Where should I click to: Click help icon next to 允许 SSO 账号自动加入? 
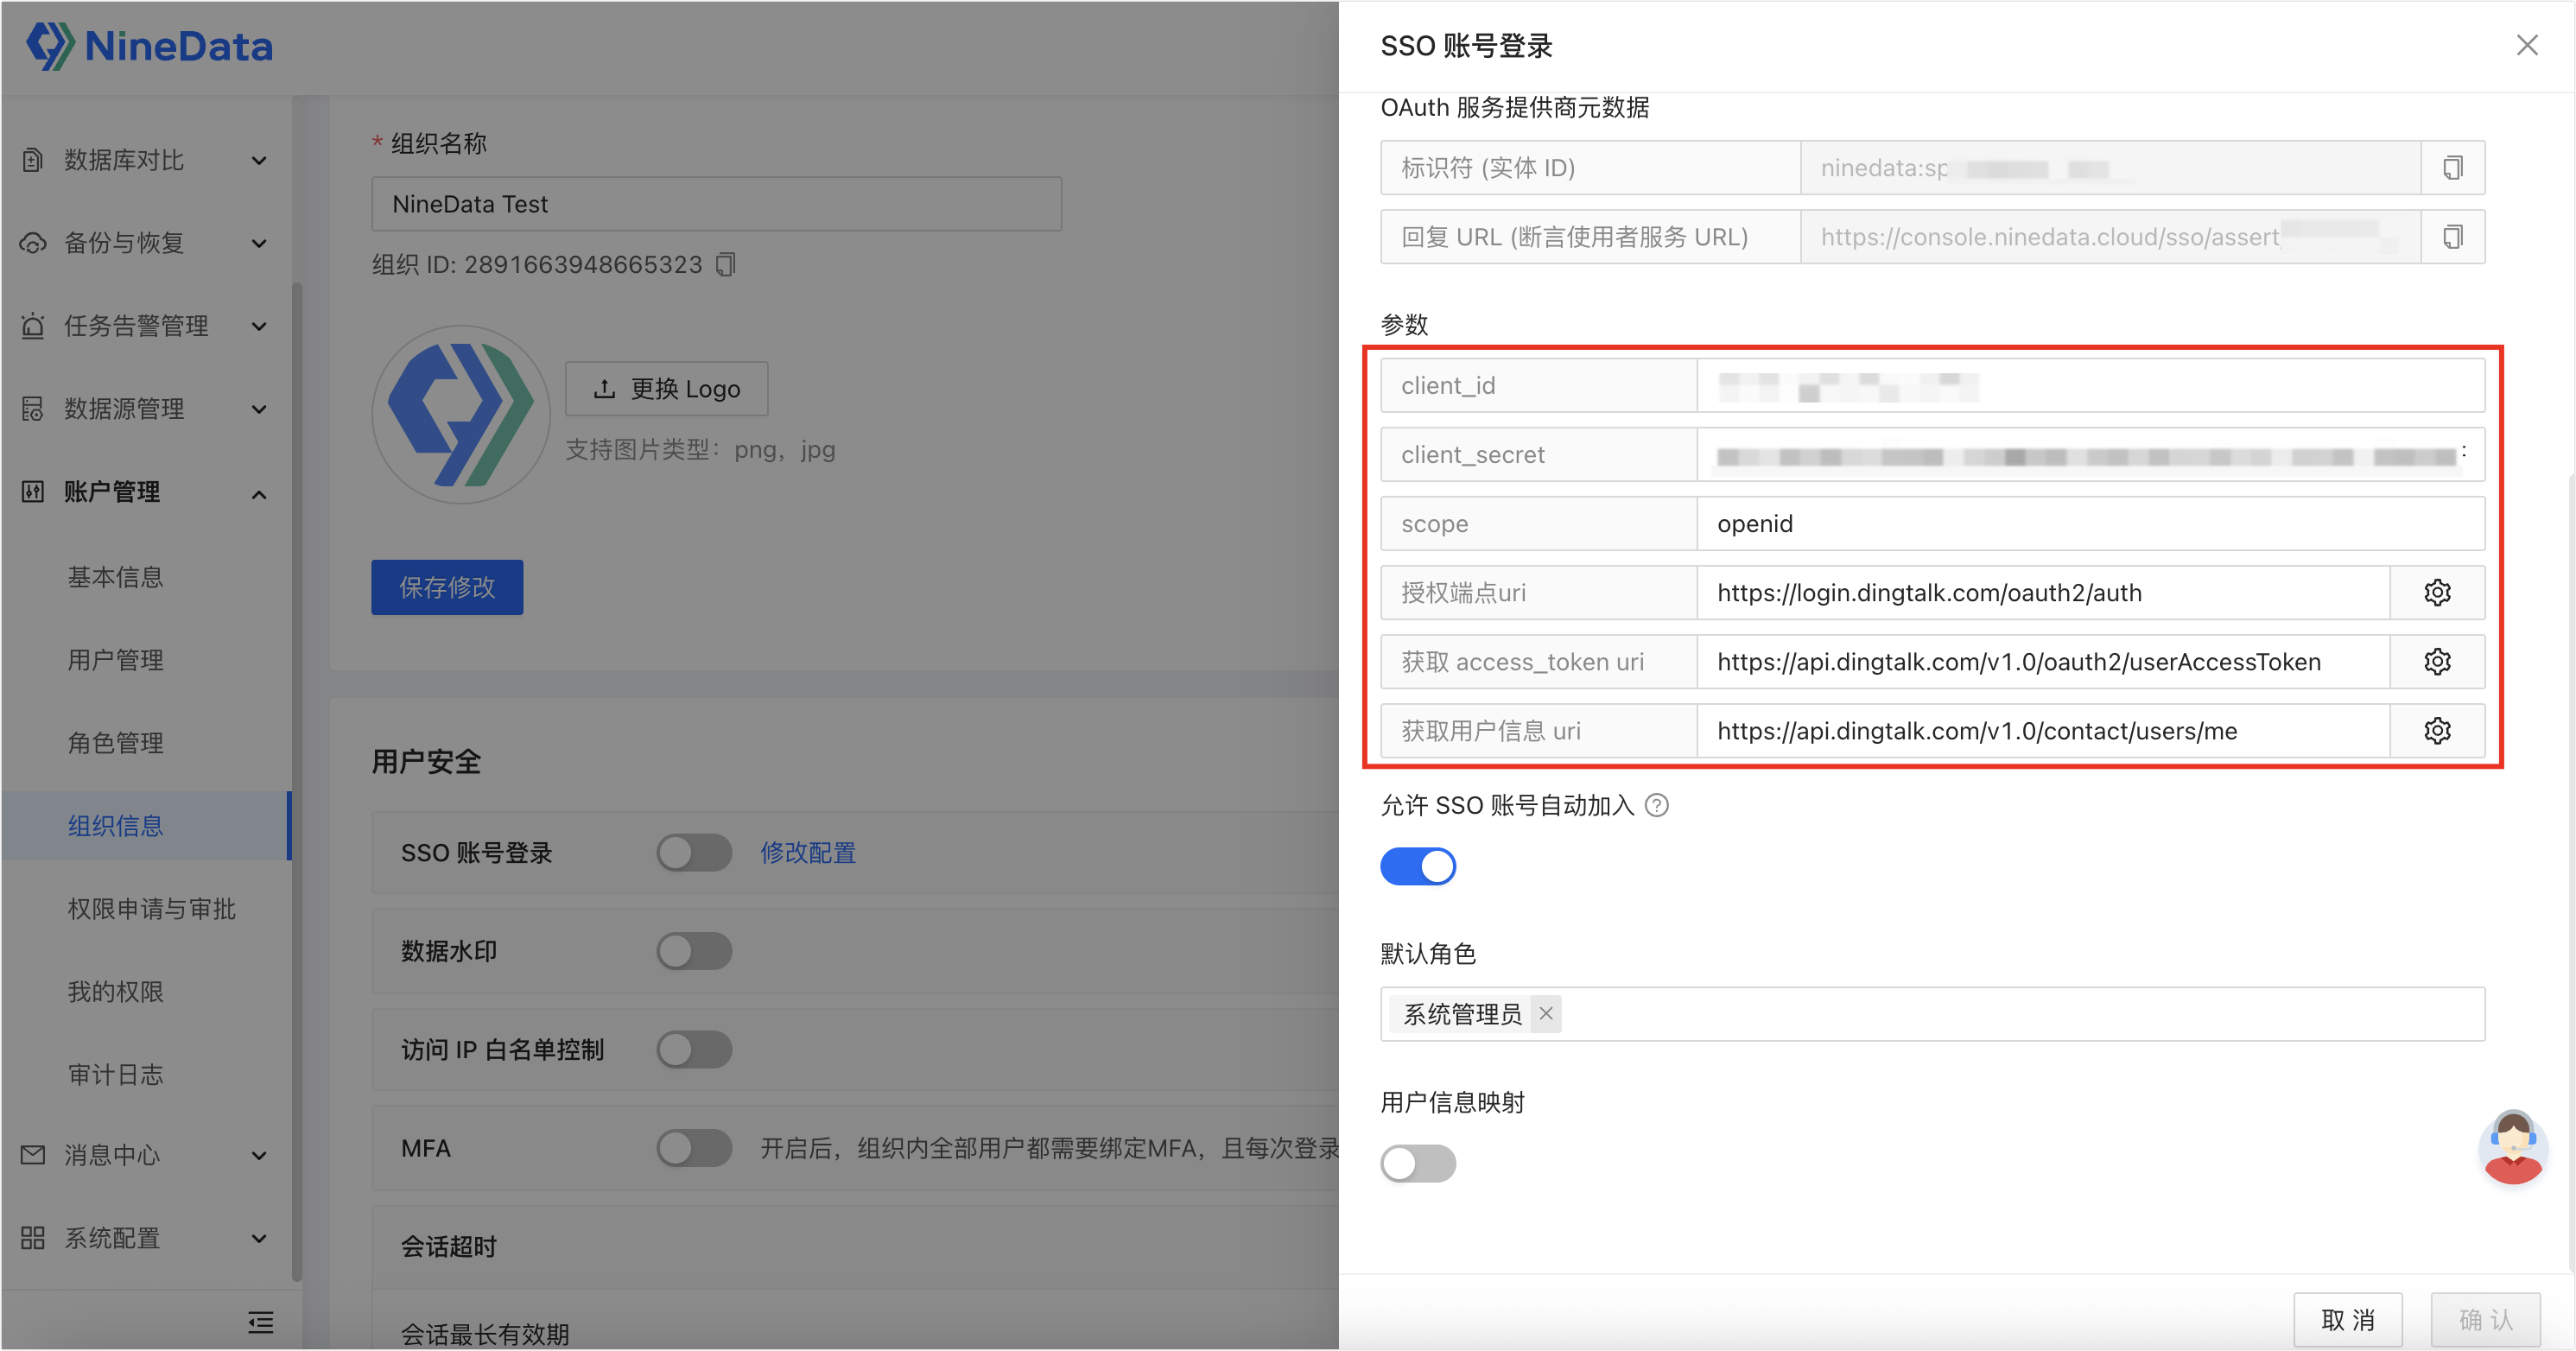pyautogui.click(x=1657, y=805)
